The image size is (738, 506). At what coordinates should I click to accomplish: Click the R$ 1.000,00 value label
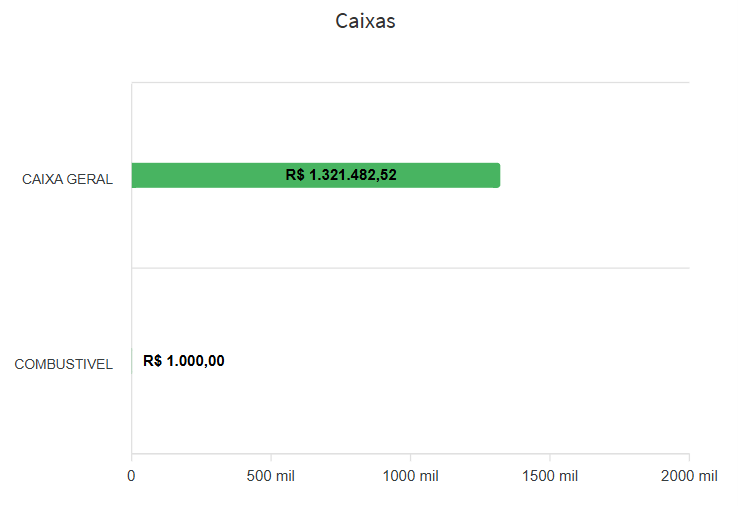tap(184, 361)
